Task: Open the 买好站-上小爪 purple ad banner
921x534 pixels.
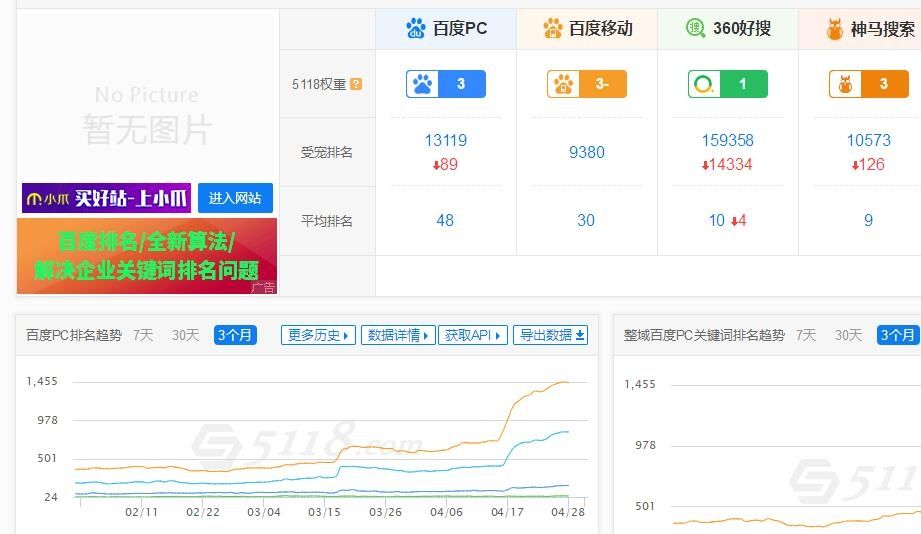Action: click(x=106, y=198)
